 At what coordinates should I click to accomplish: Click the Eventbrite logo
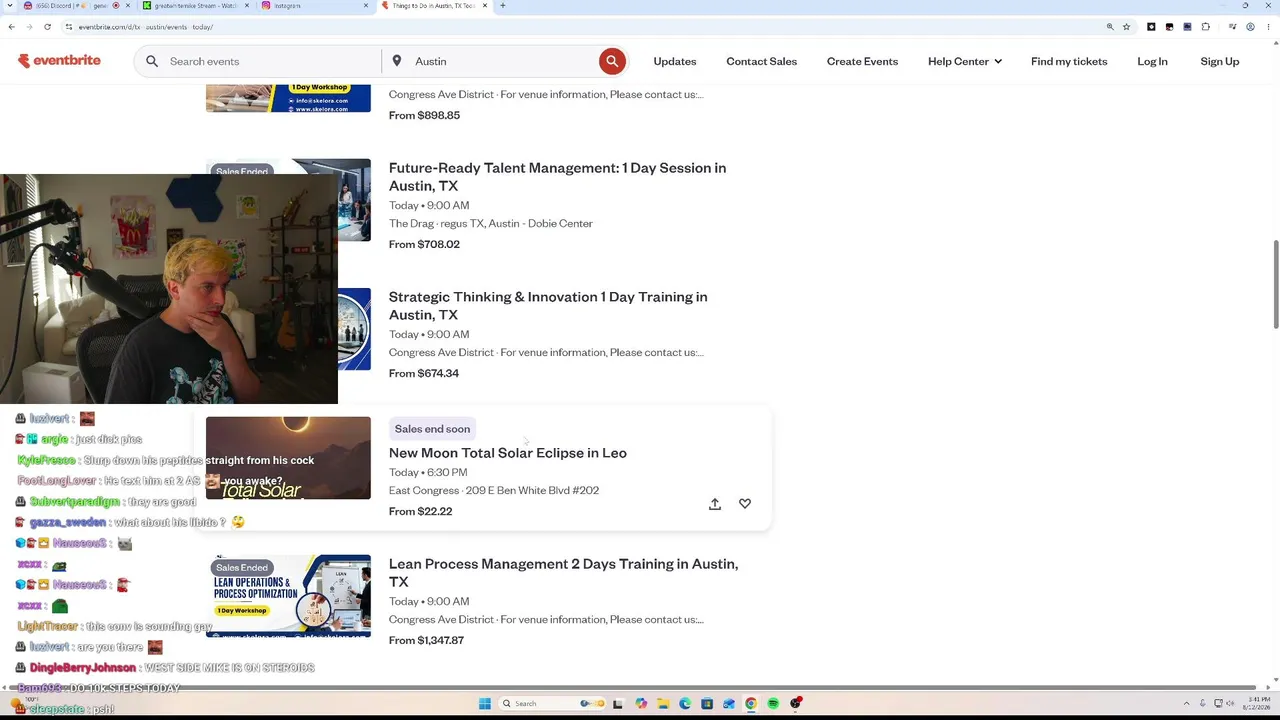point(59,61)
